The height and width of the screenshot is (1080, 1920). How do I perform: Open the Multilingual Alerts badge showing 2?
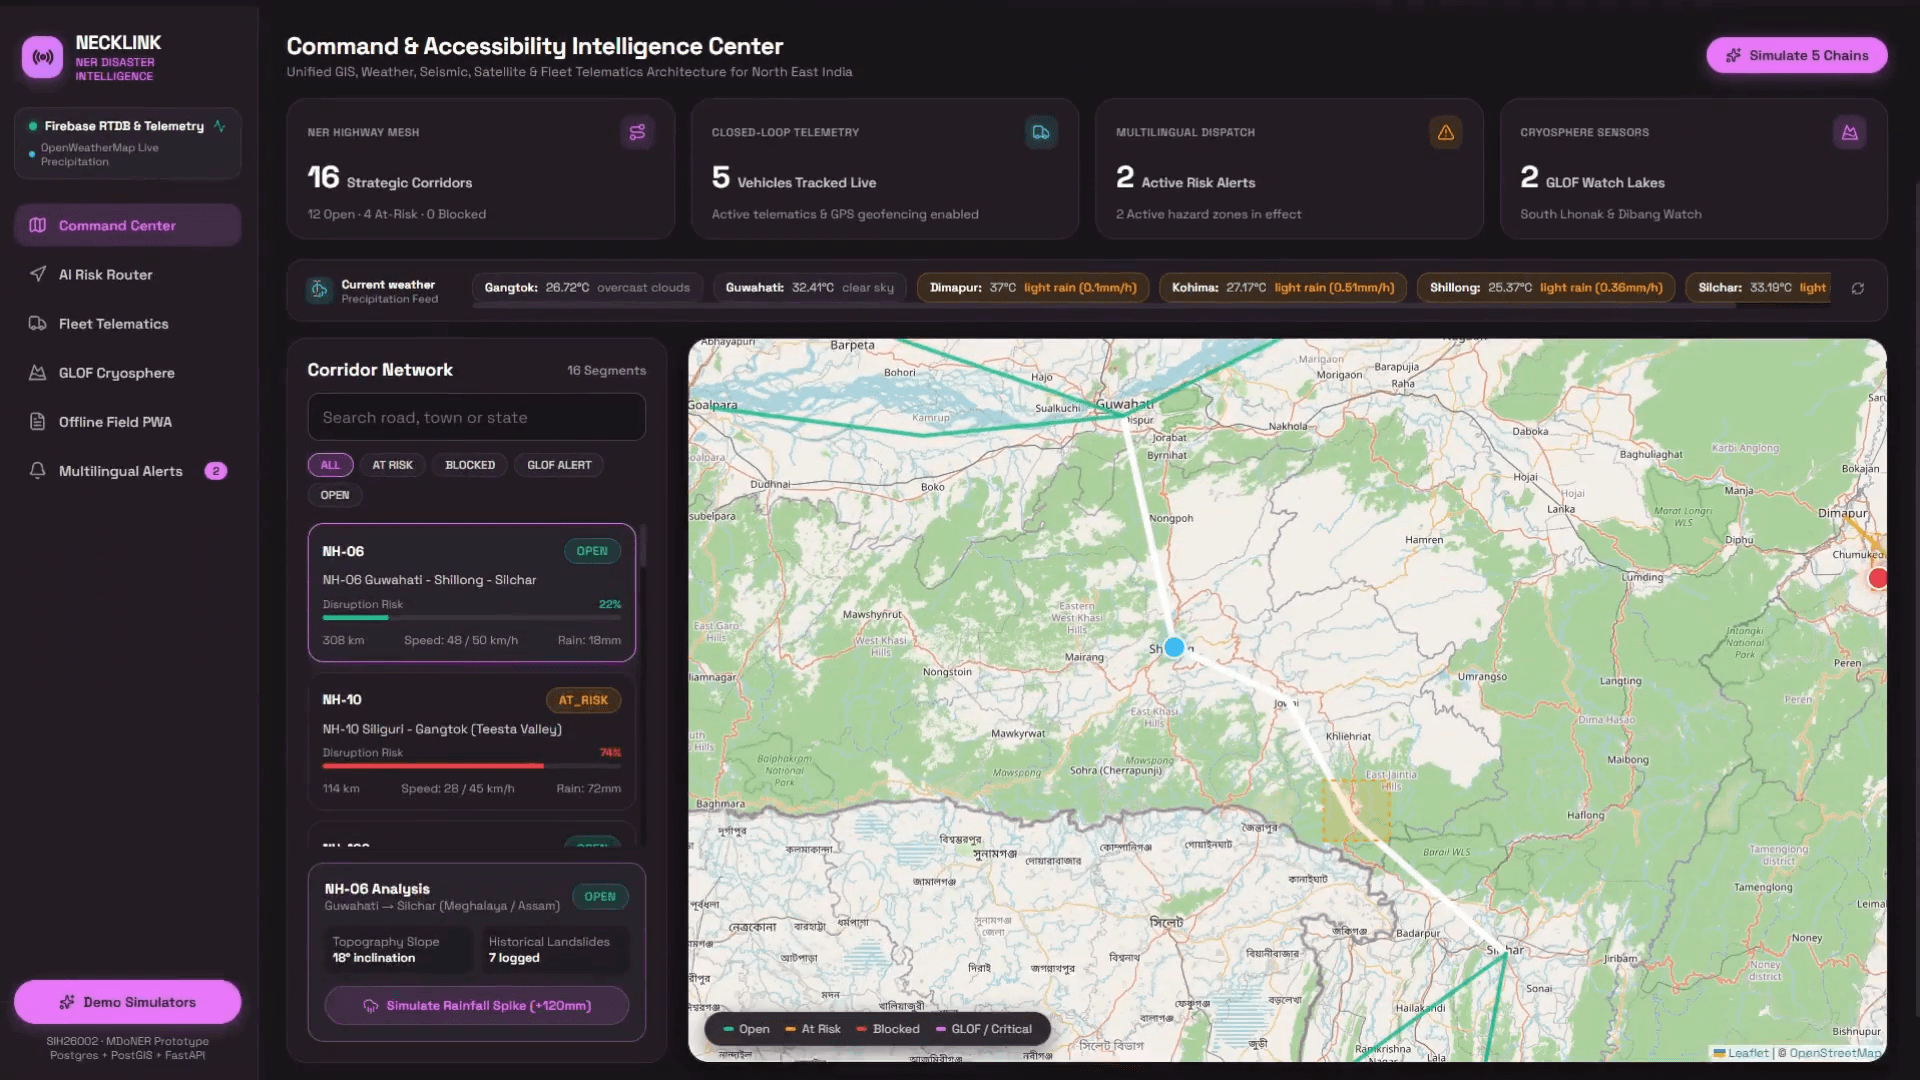pyautogui.click(x=215, y=471)
